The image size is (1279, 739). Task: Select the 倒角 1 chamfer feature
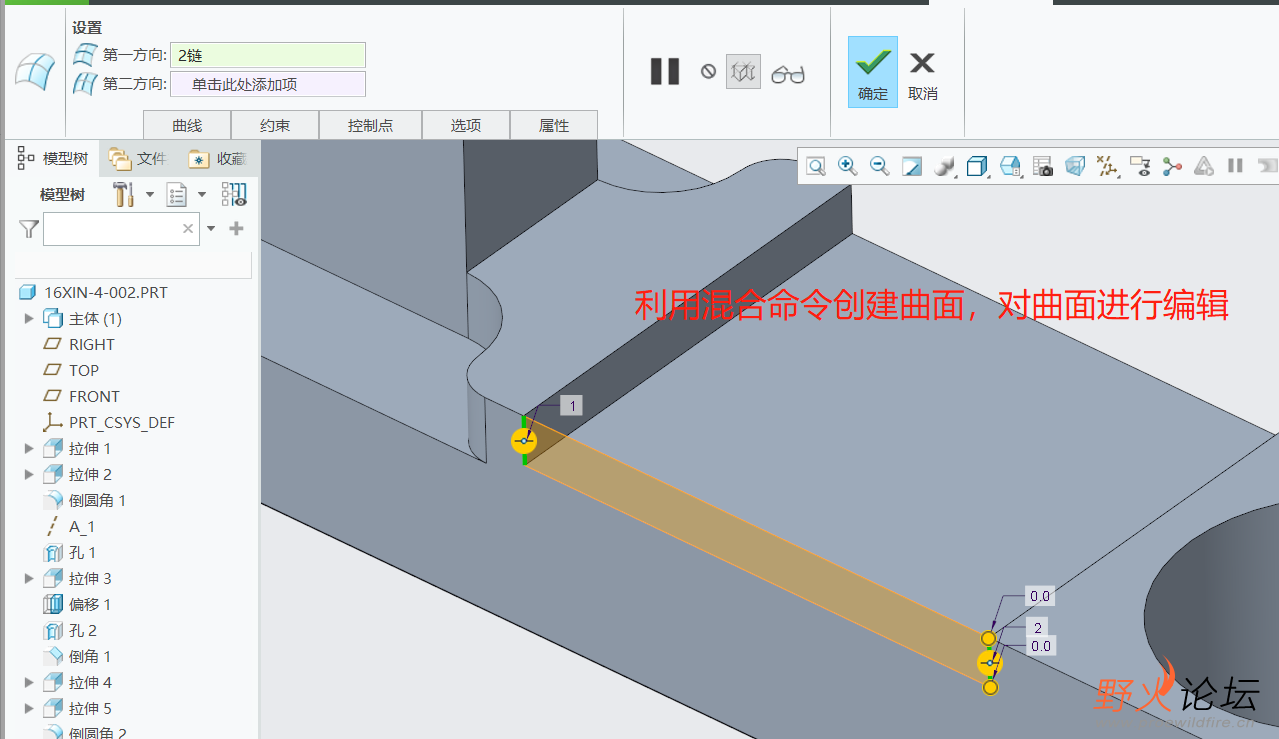pos(90,656)
